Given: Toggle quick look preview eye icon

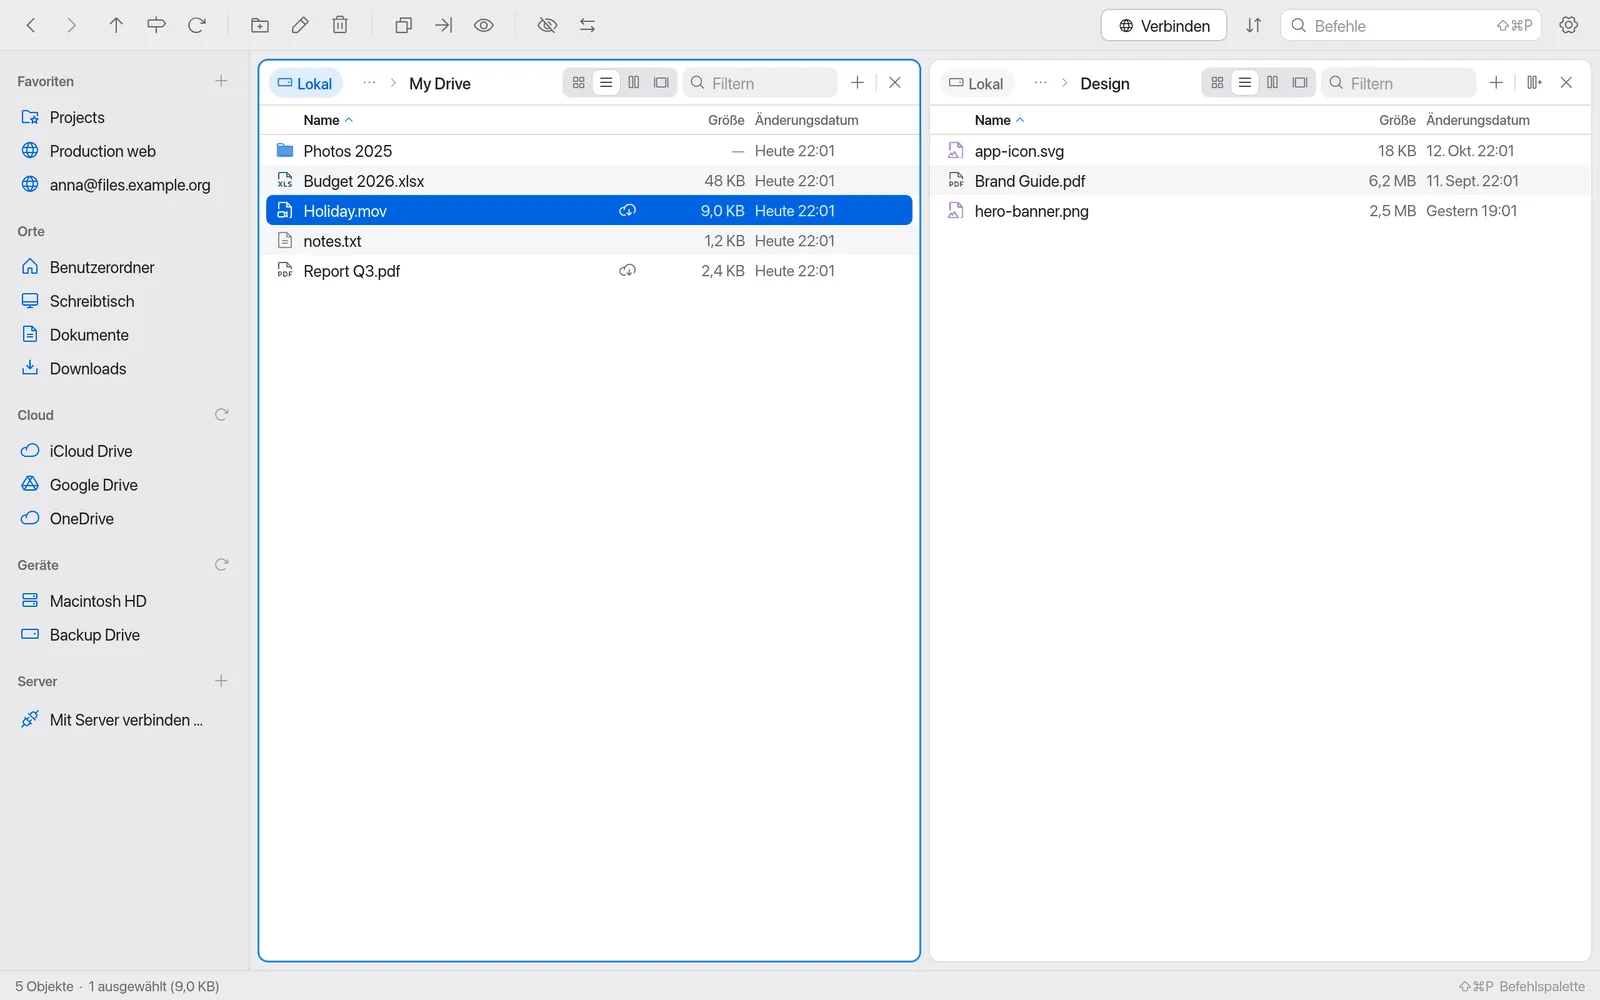Looking at the screenshot, I should [484, 26].
